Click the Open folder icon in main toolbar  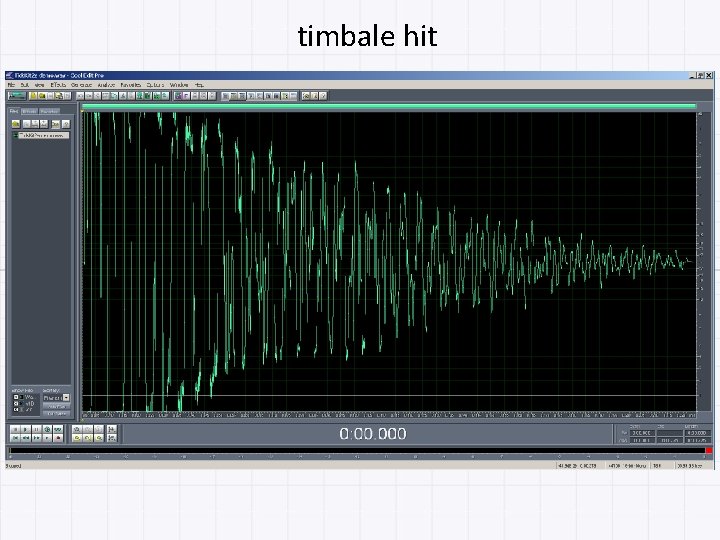click(42, 96)
